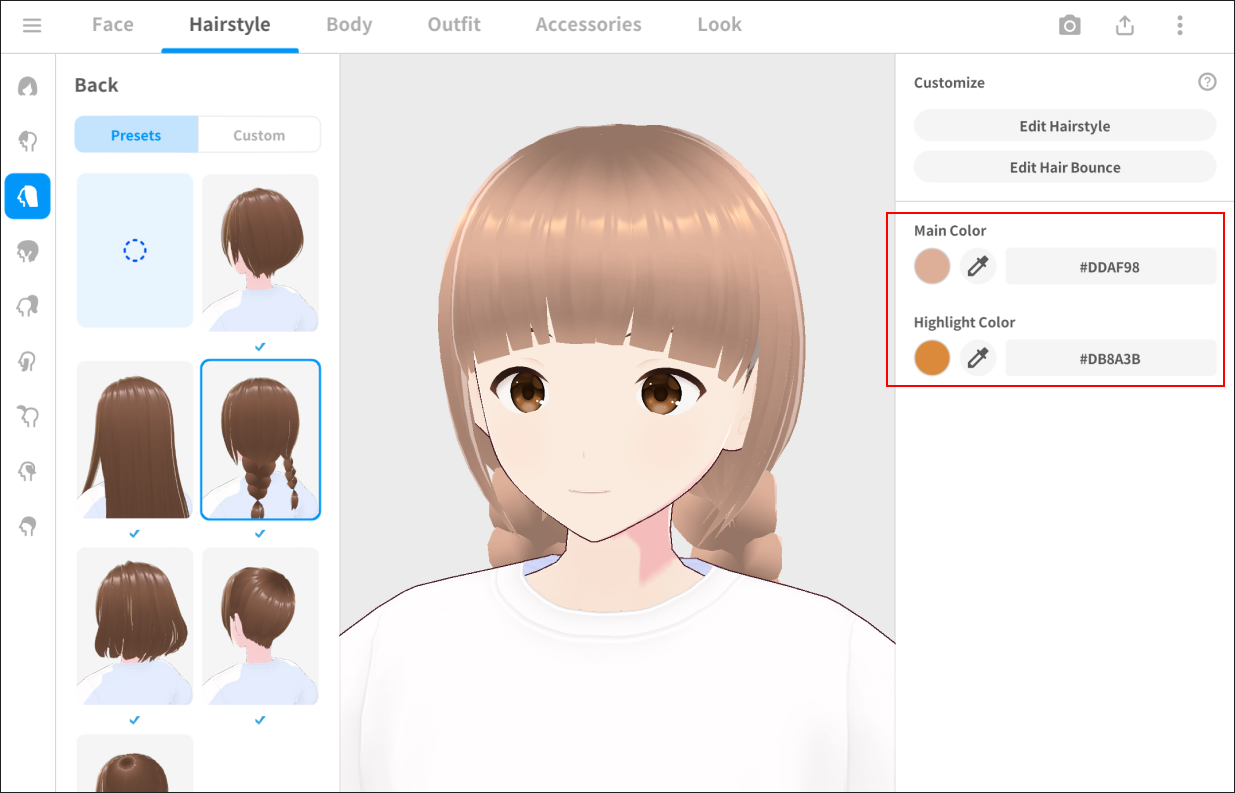The width and height of the screenshot is (1235, 793).
Task: Switch to the Presets list
Action: 136,135
